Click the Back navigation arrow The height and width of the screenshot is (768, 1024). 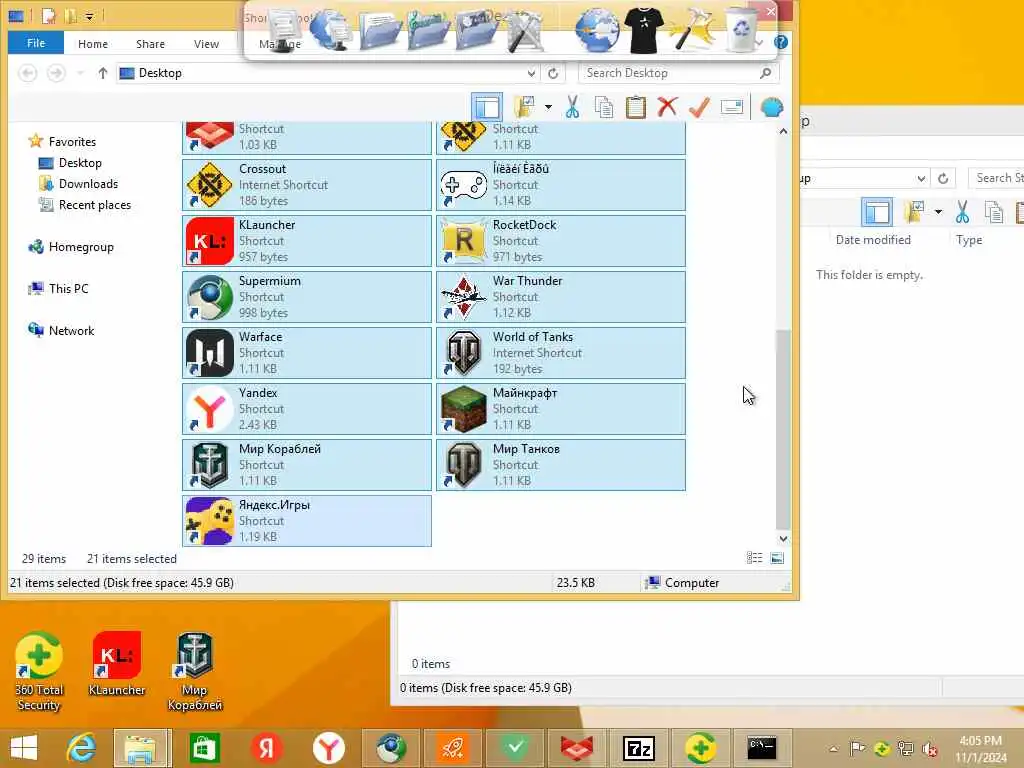[x=27, y=72]
